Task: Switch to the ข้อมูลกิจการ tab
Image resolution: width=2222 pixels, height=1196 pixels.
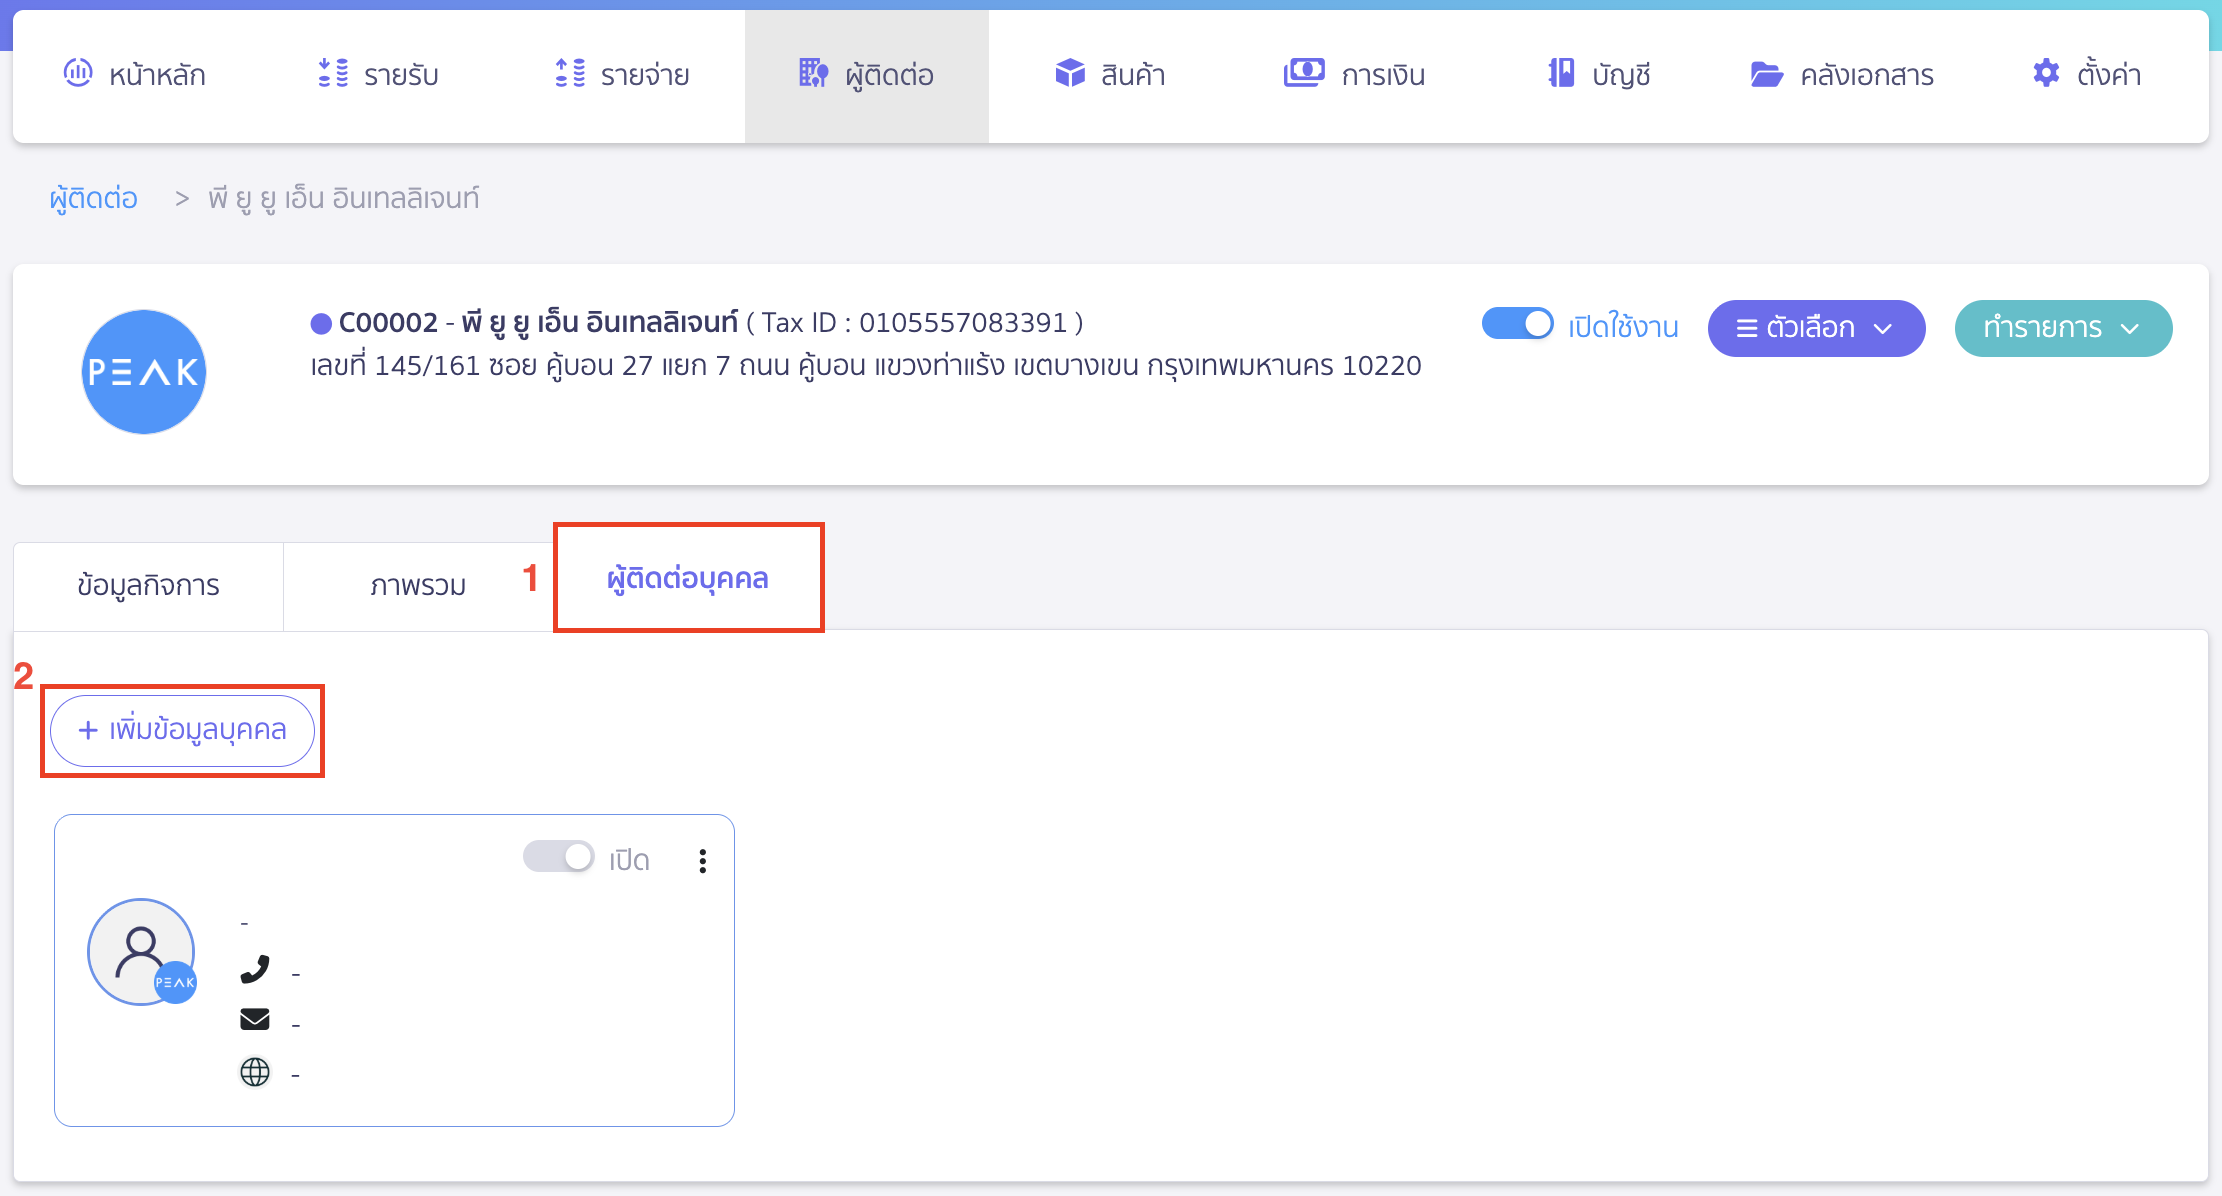Action: [148, 586]
